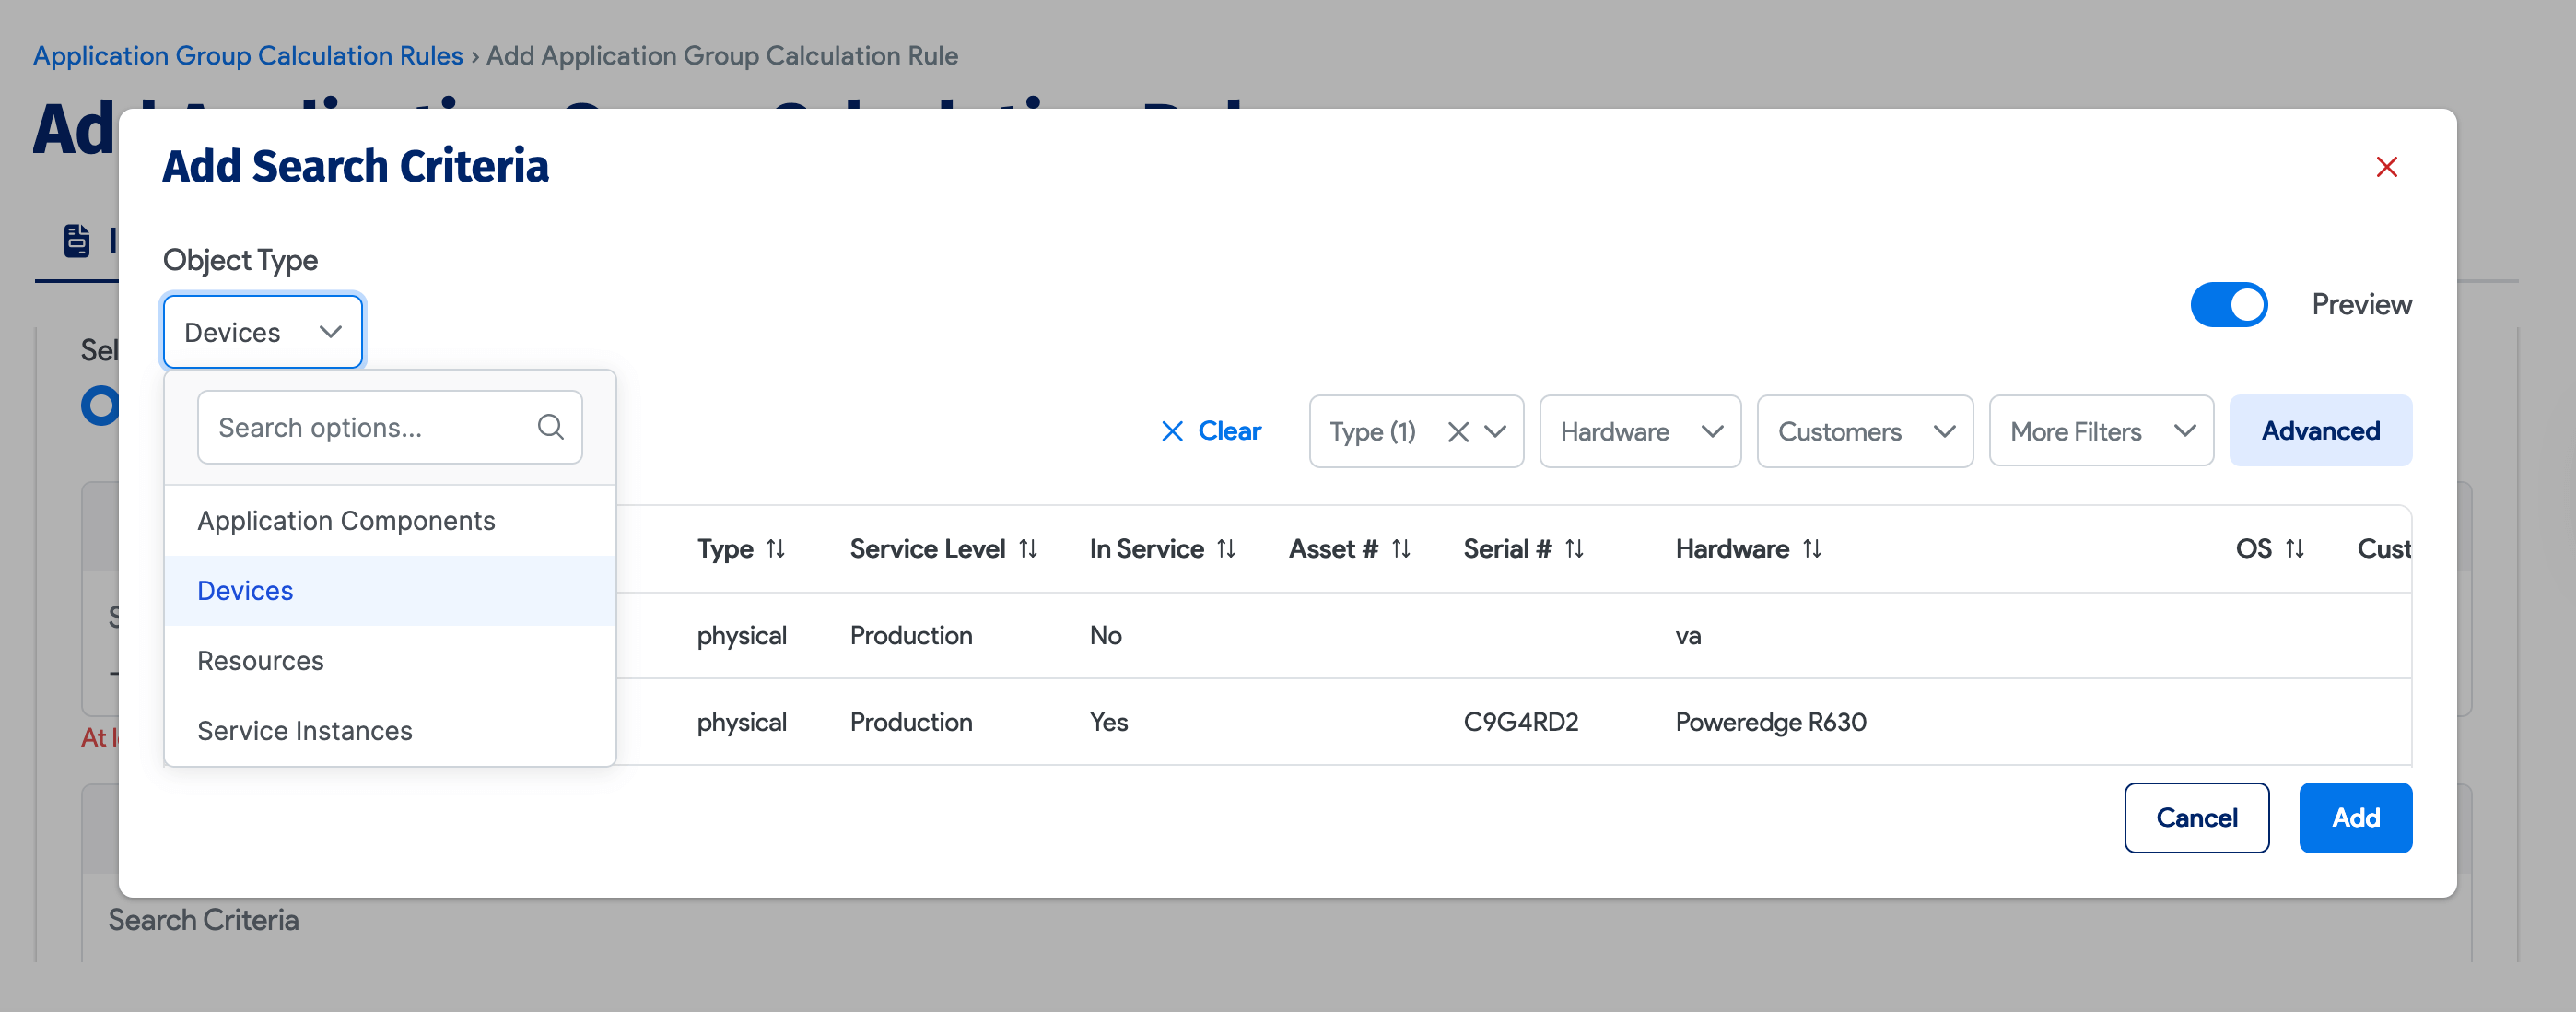Screen dimensions: 2576x1012
Task: Click the search magnifier icon in options
Action: (x=550, y=427)
